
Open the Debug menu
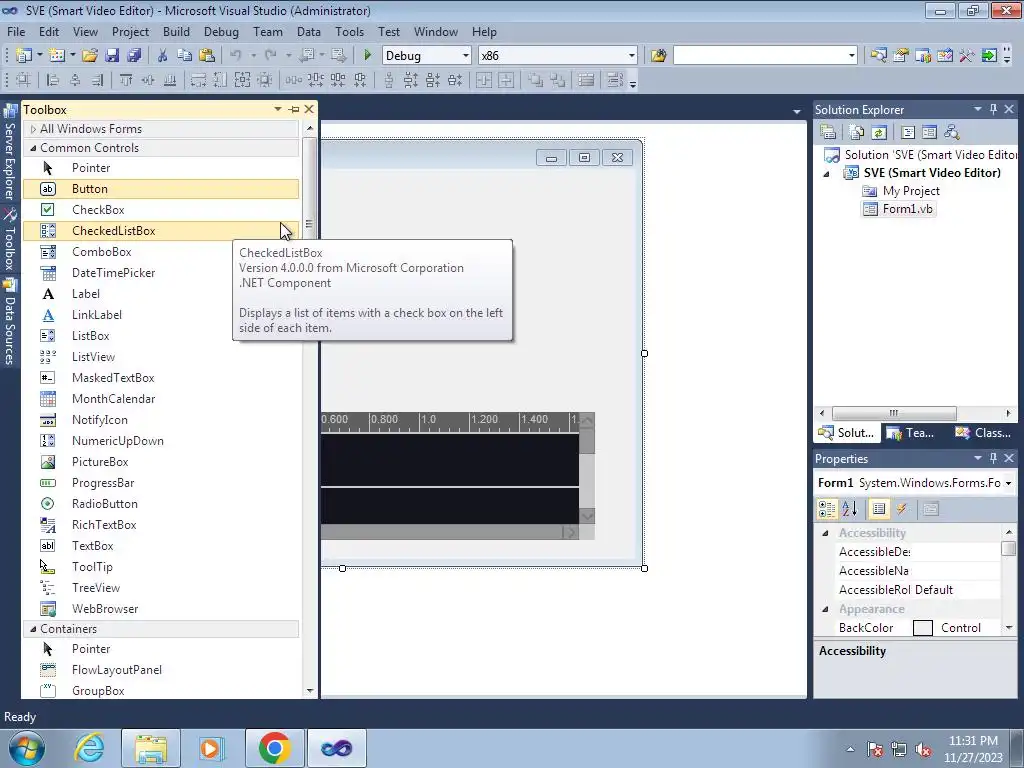(x=221, y=32)
